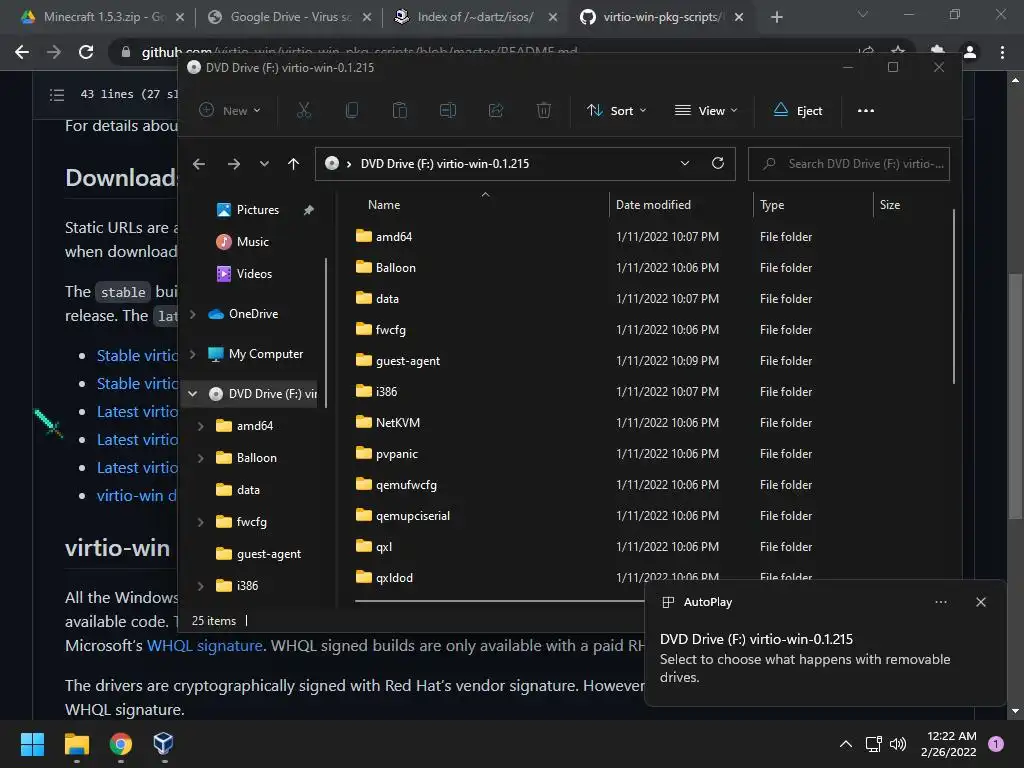Expand the address bar history dropdown
1024x768 pixels.
pyautogui.click(x=684, y=163)
